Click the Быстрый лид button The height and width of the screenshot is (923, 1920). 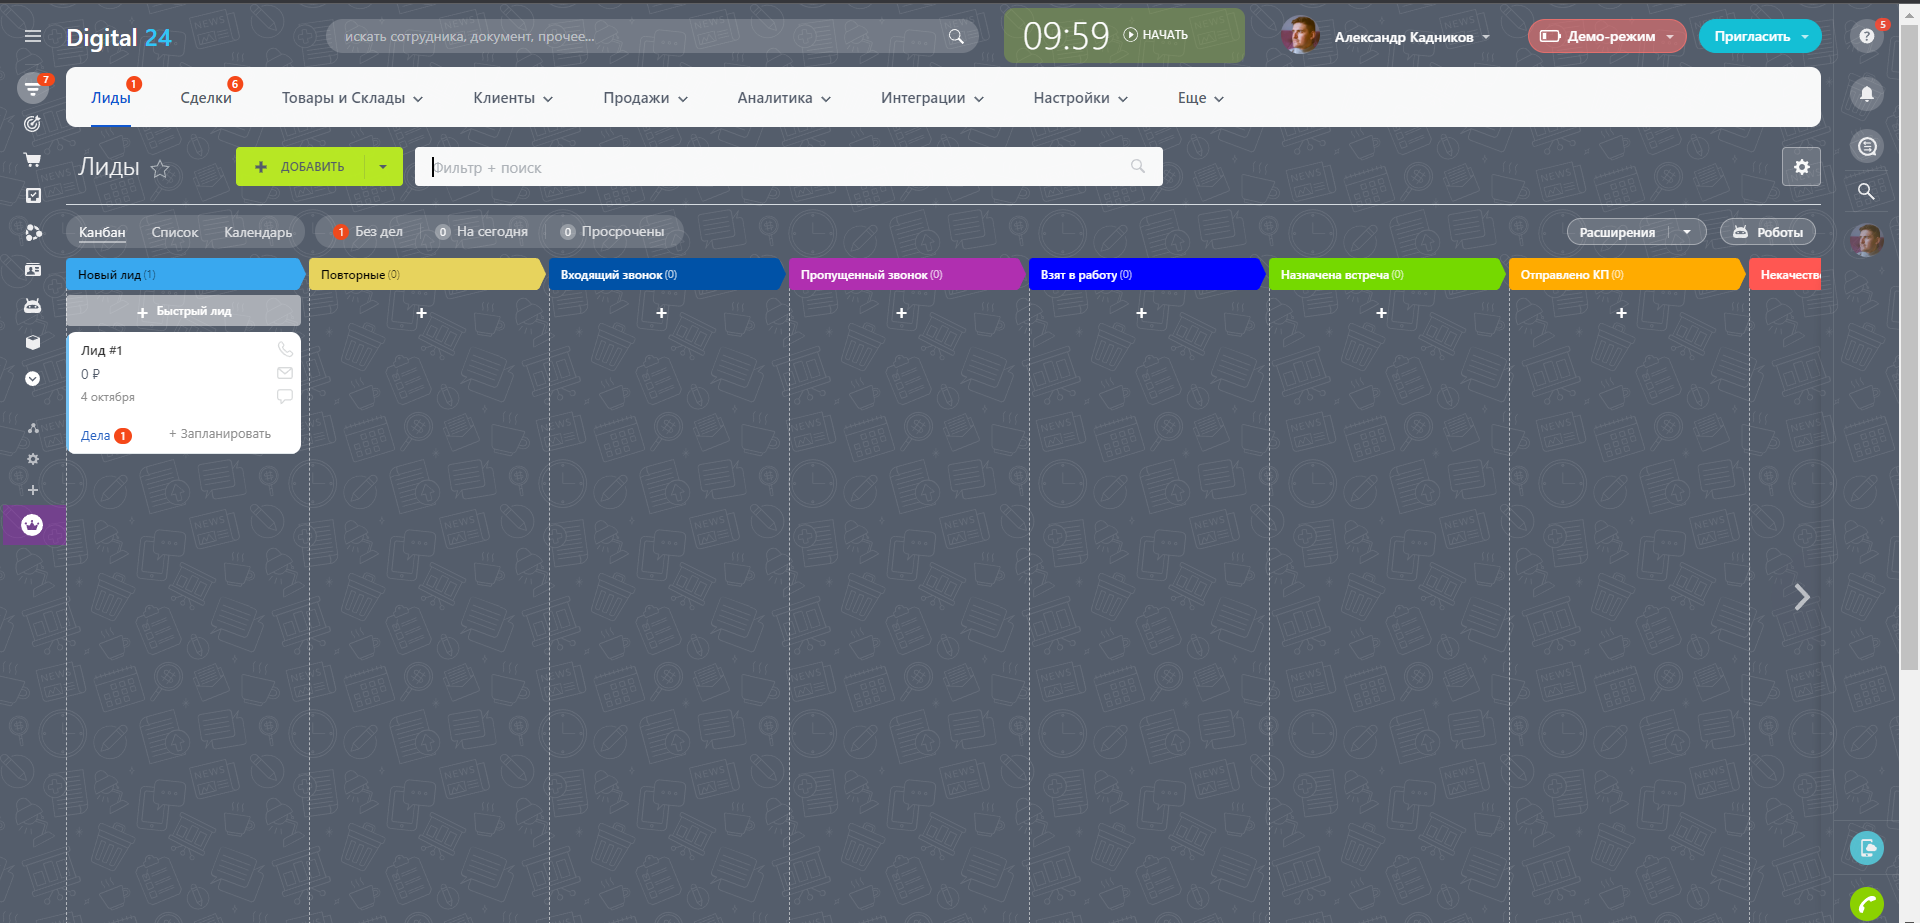[184, 311]
